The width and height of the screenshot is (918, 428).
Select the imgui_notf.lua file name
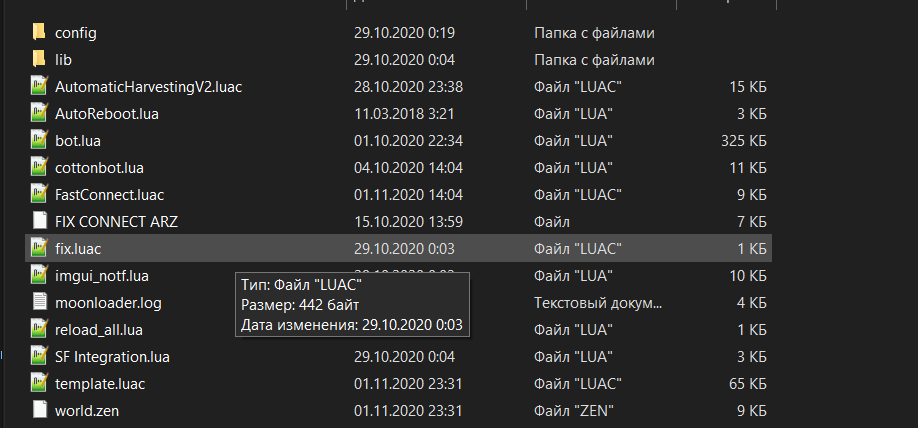pos(102,274)
